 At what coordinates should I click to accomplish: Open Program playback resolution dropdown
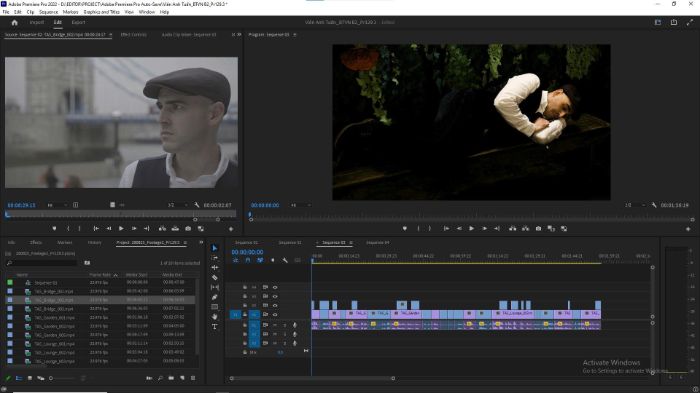[635, 205]
